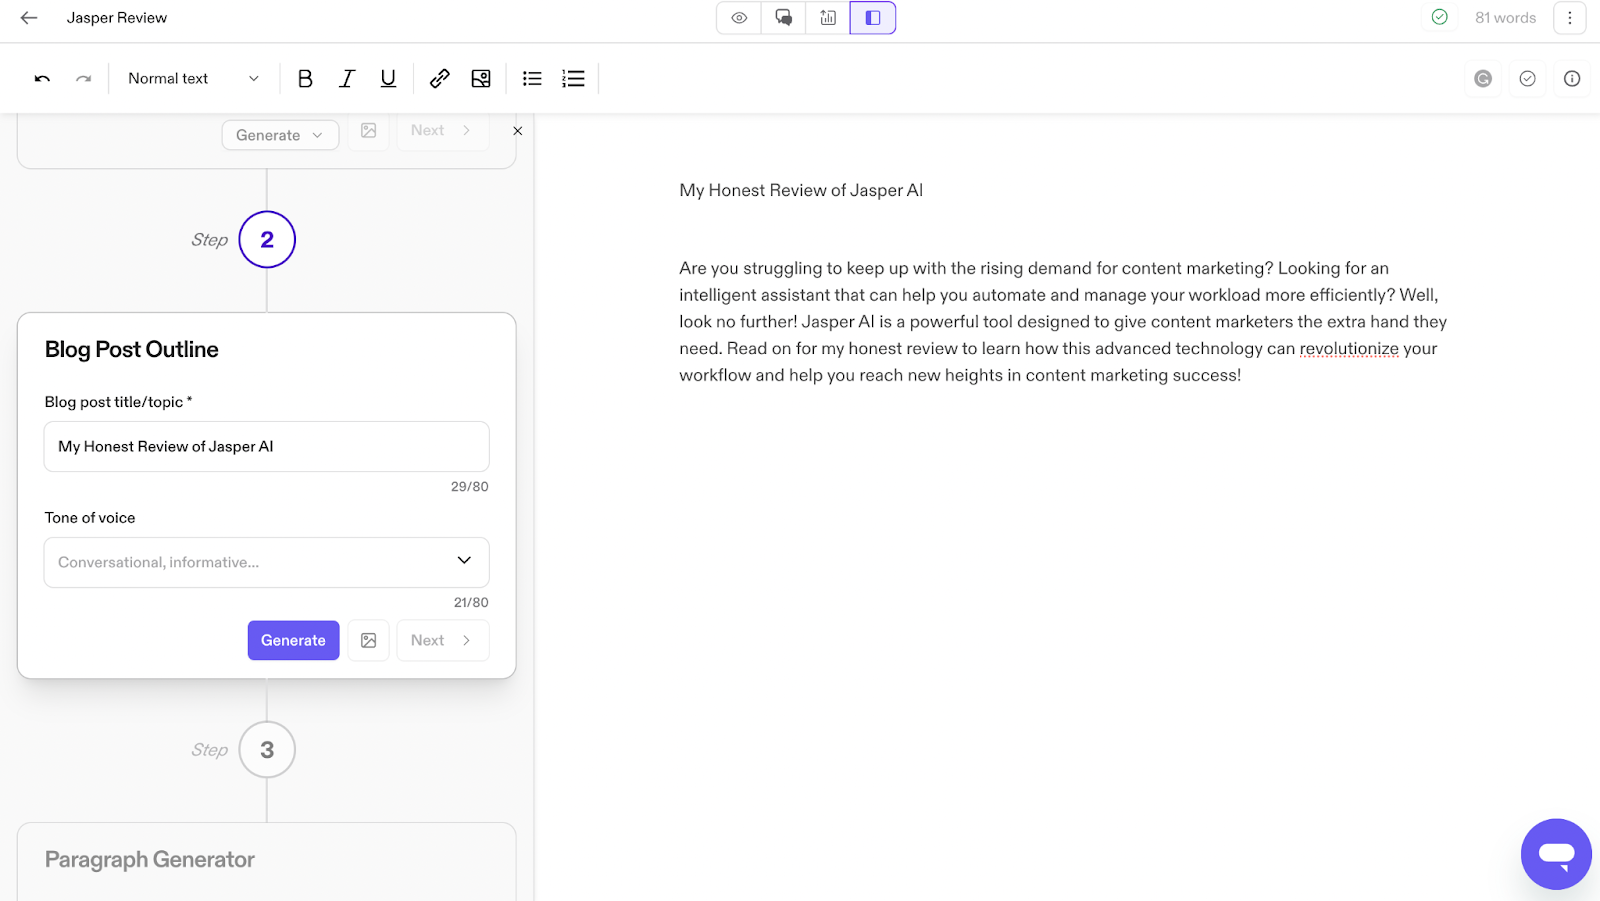Toggle bold formatting
Viewport: 1600px width, 901px height.
(x=305, y=78)
